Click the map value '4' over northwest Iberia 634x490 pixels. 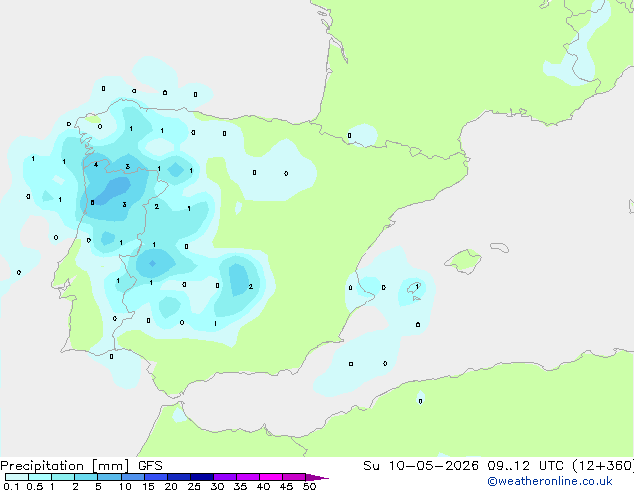pyautogui.click(x=96, y=165)
